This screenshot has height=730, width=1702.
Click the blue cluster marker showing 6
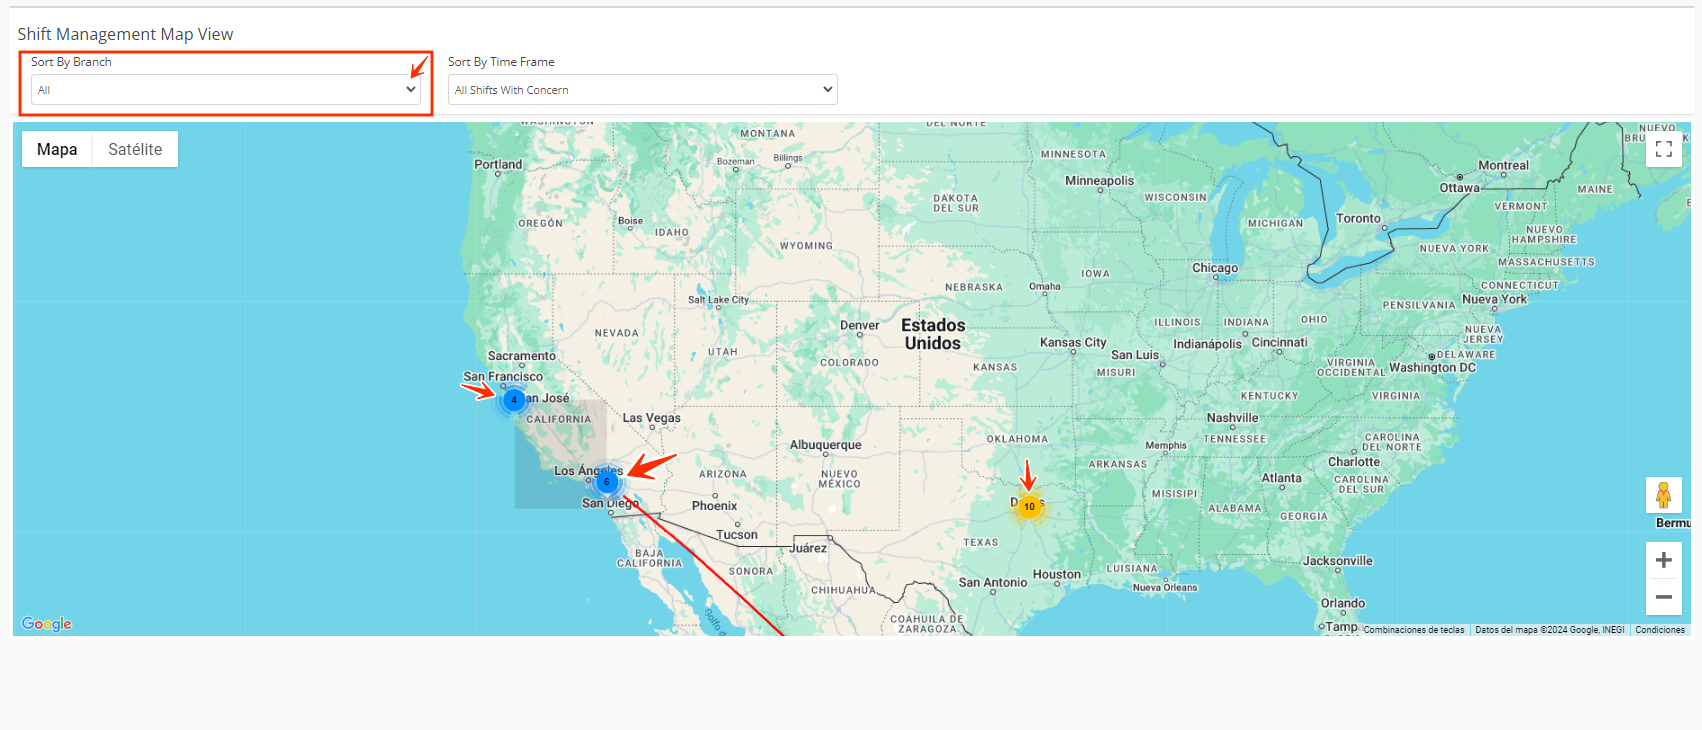click(x=606, y=482)
